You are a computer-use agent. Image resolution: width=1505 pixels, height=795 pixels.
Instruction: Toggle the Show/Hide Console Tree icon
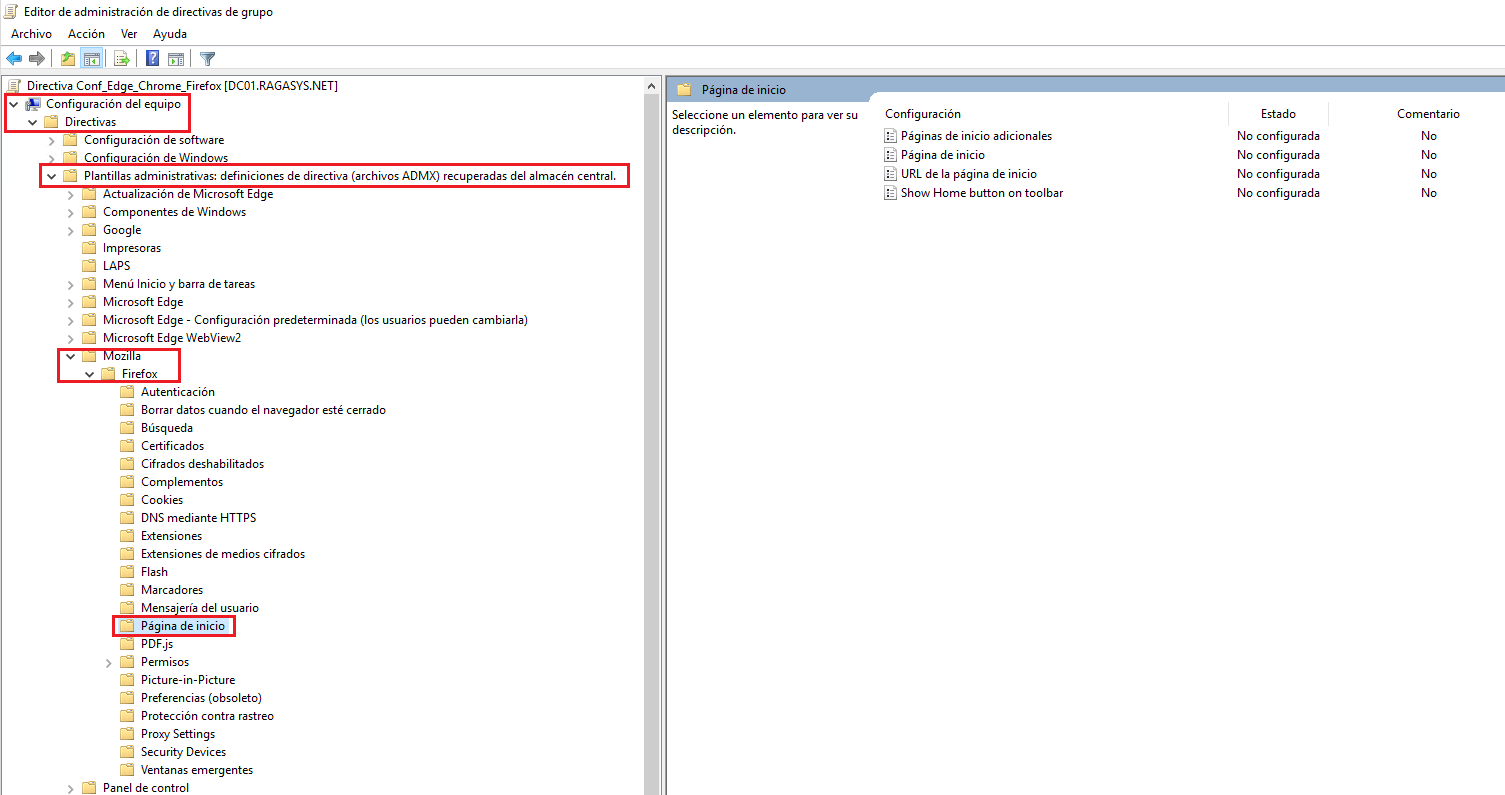[91, 58]
